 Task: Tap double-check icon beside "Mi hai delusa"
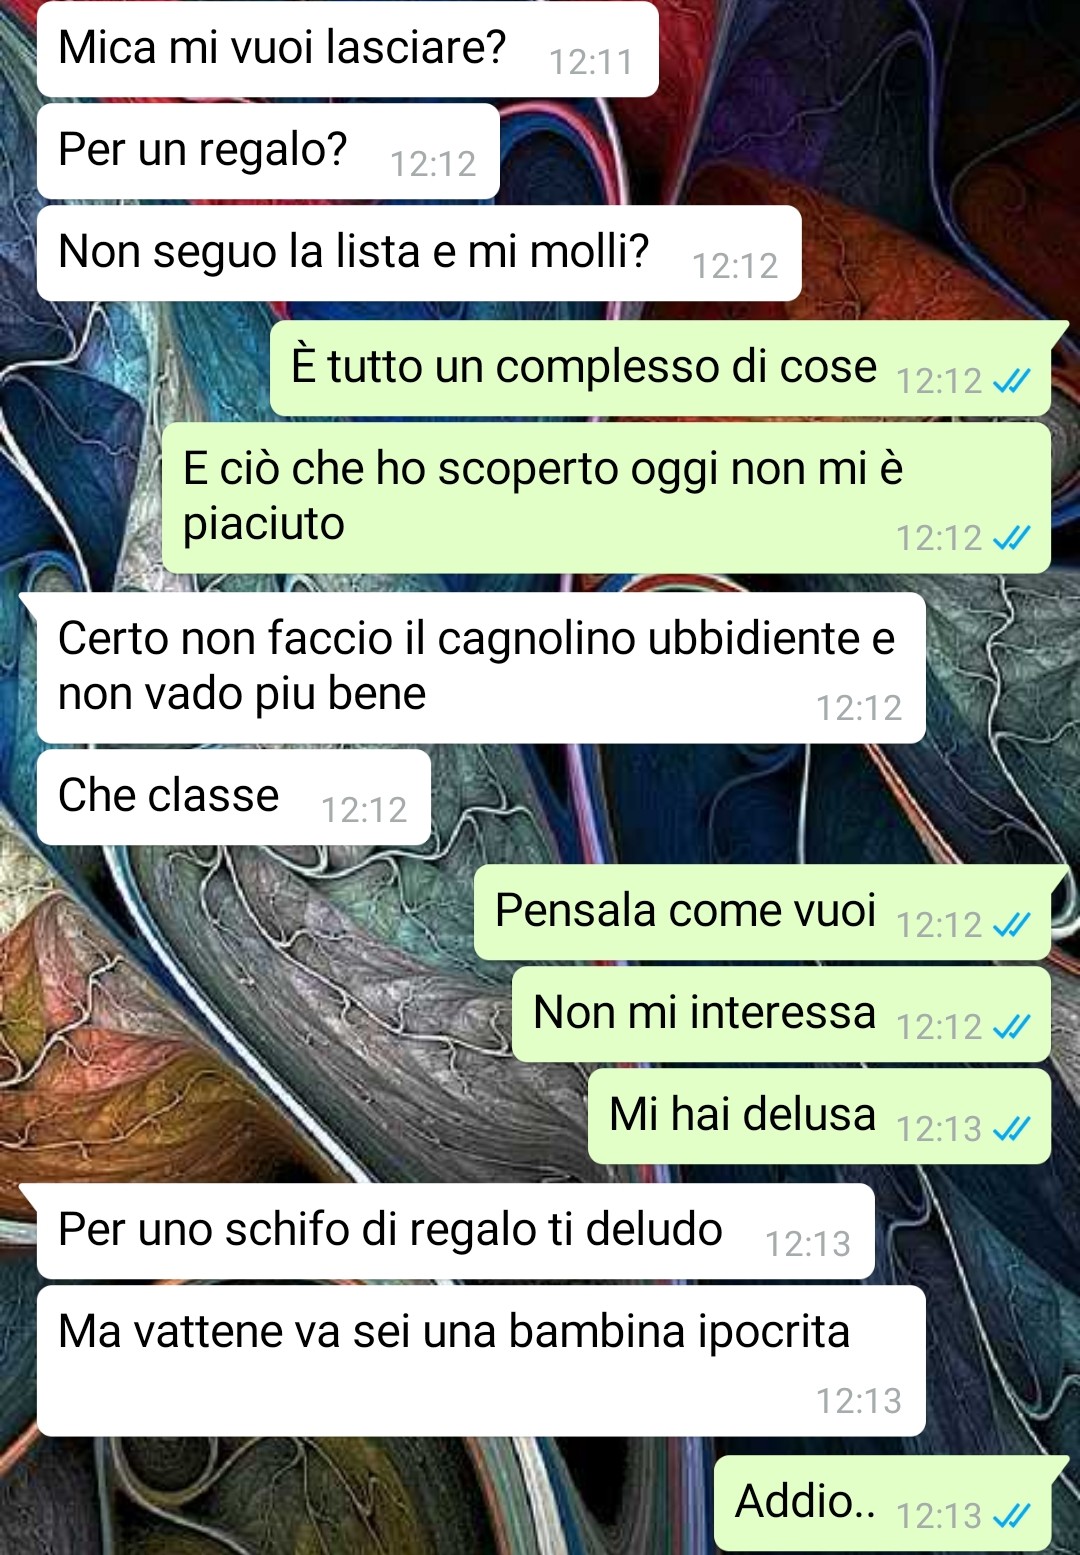tap(1011, 1129)
